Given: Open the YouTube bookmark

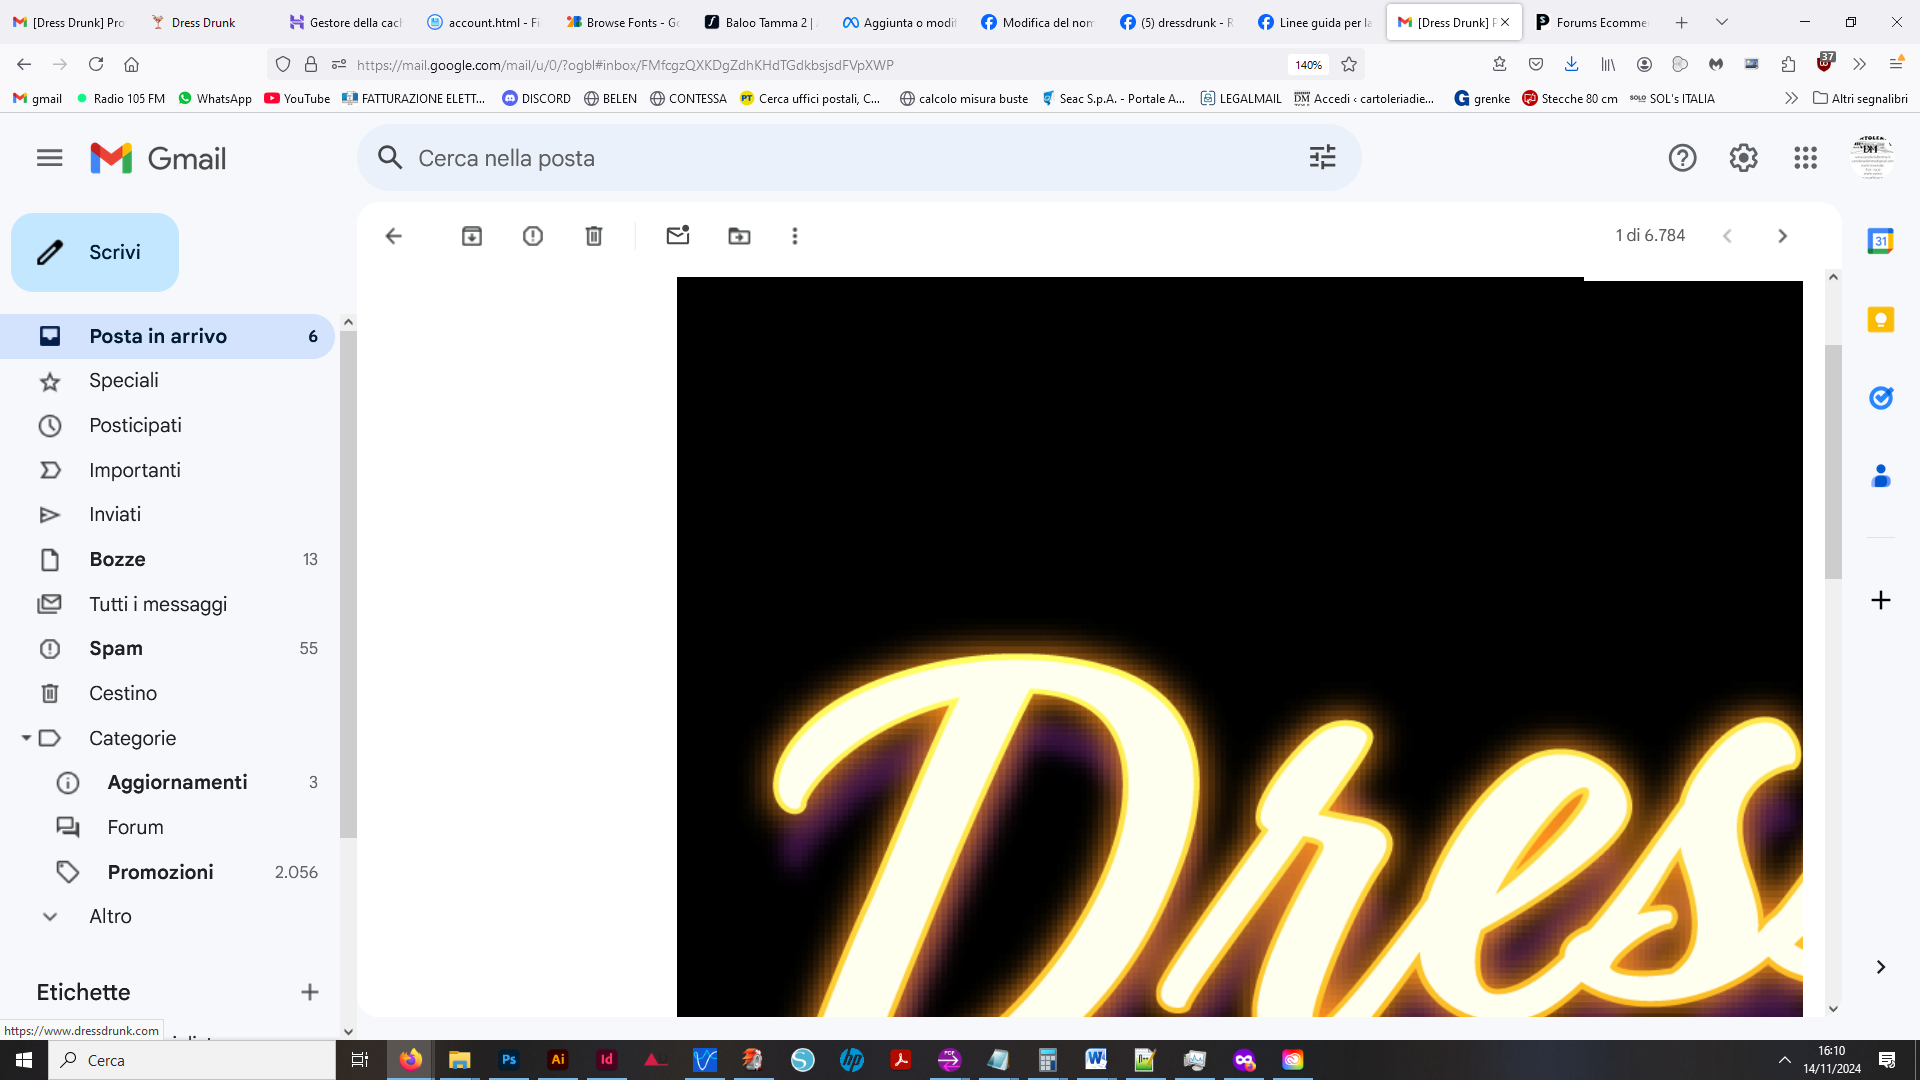Looking at the screenshot, I should click(297, 98).
